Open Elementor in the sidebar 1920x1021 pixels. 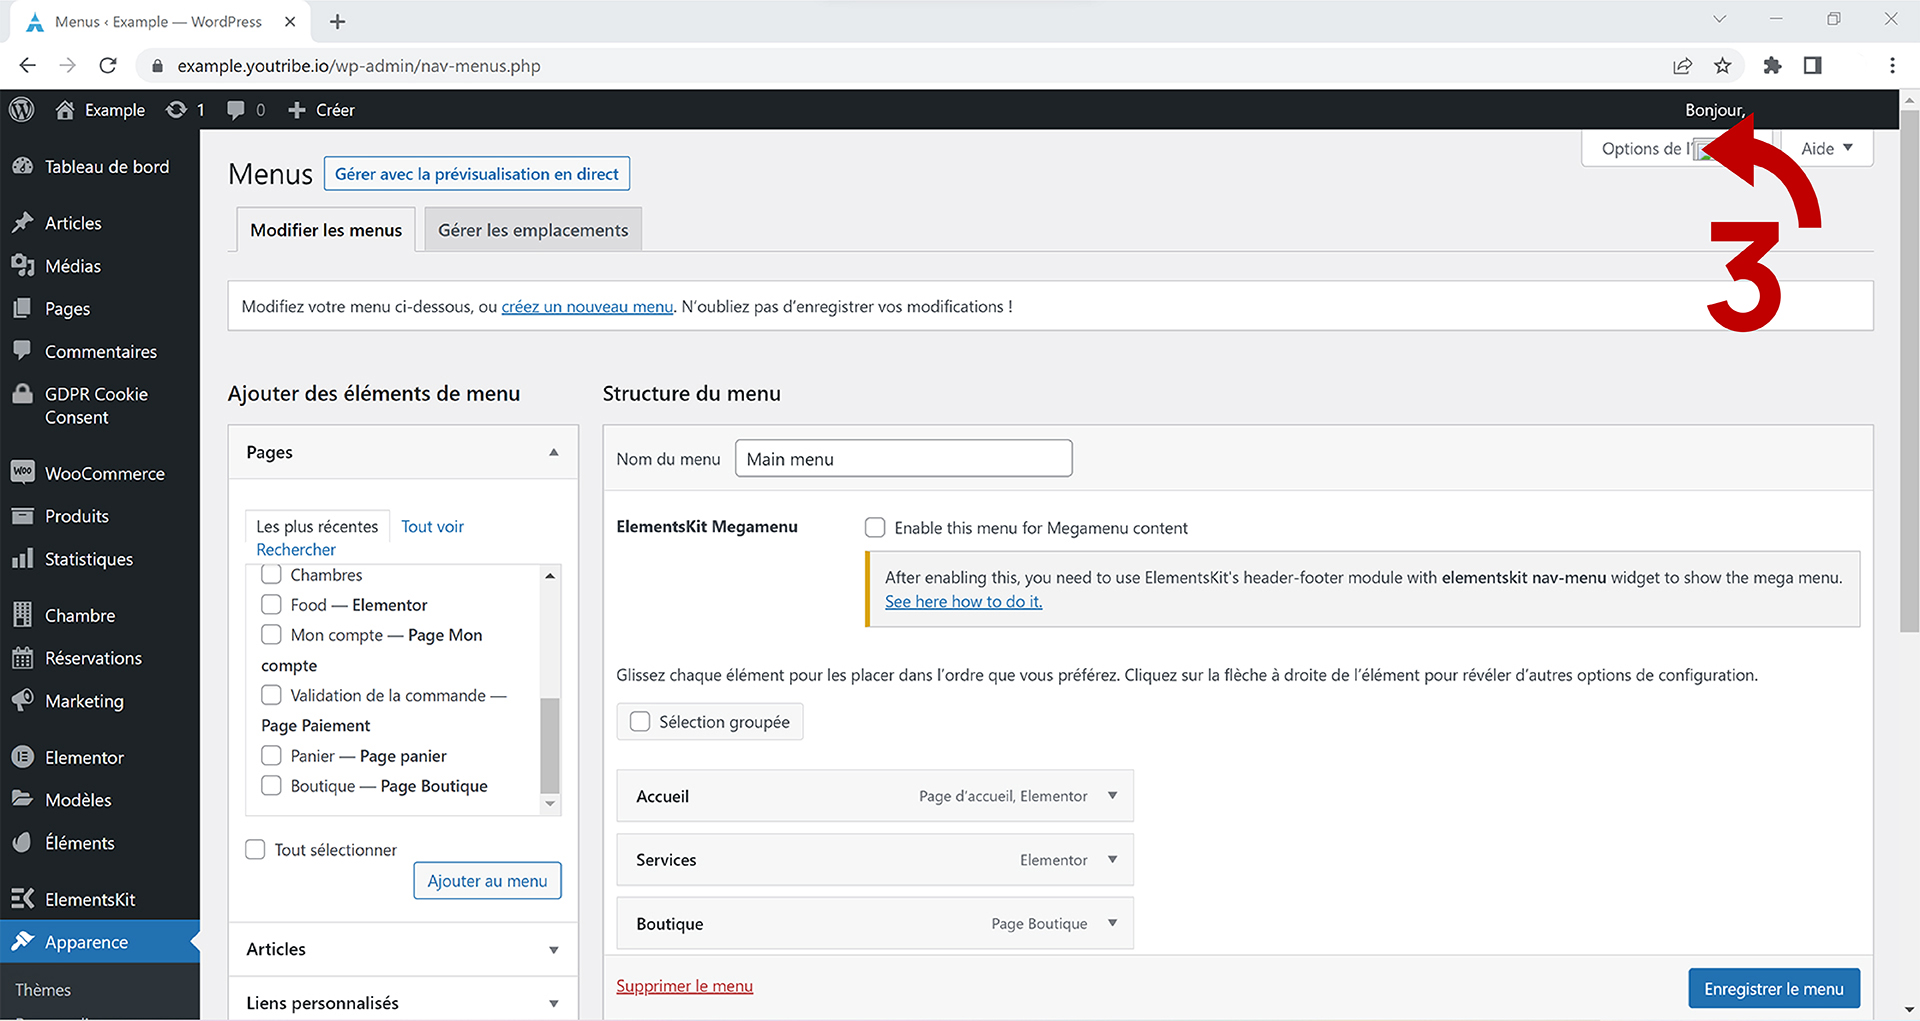point(84,757)
